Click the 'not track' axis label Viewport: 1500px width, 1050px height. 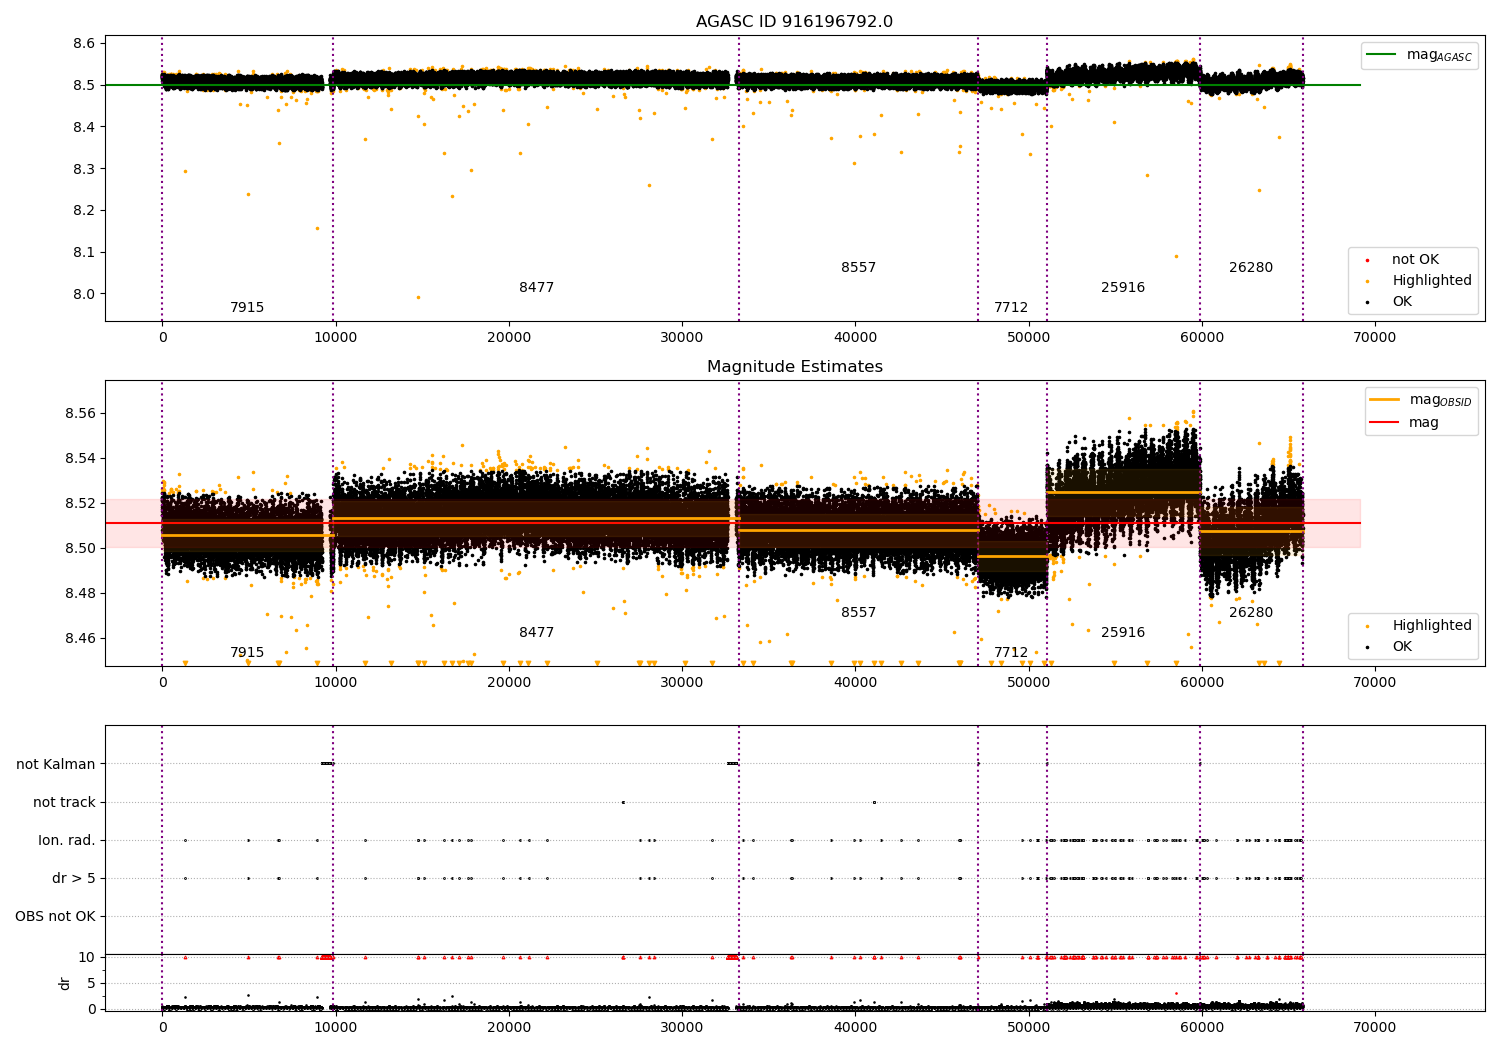[x=64, y=803]
